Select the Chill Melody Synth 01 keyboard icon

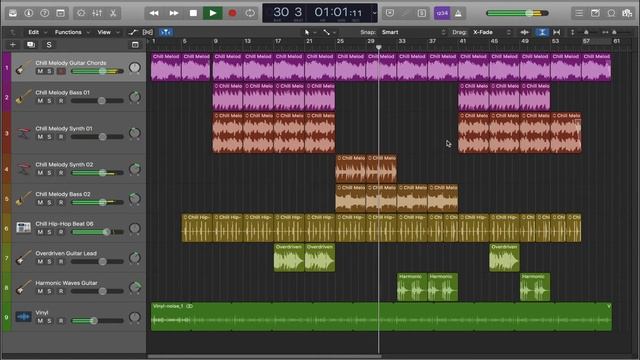coord(23,133)
